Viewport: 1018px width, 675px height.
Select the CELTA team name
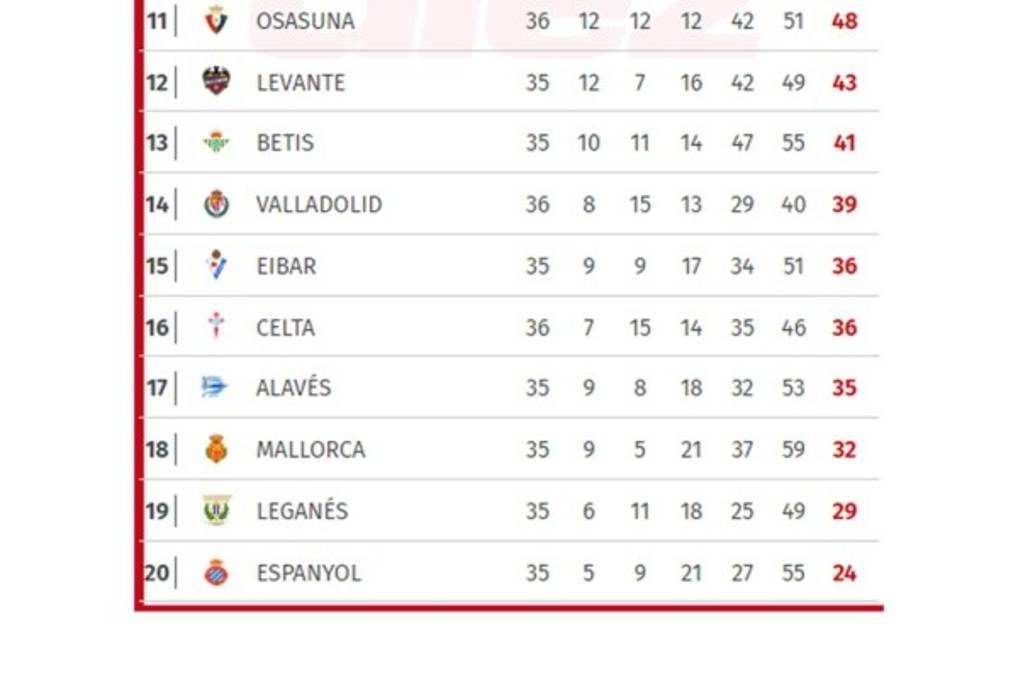coord(285,328)
